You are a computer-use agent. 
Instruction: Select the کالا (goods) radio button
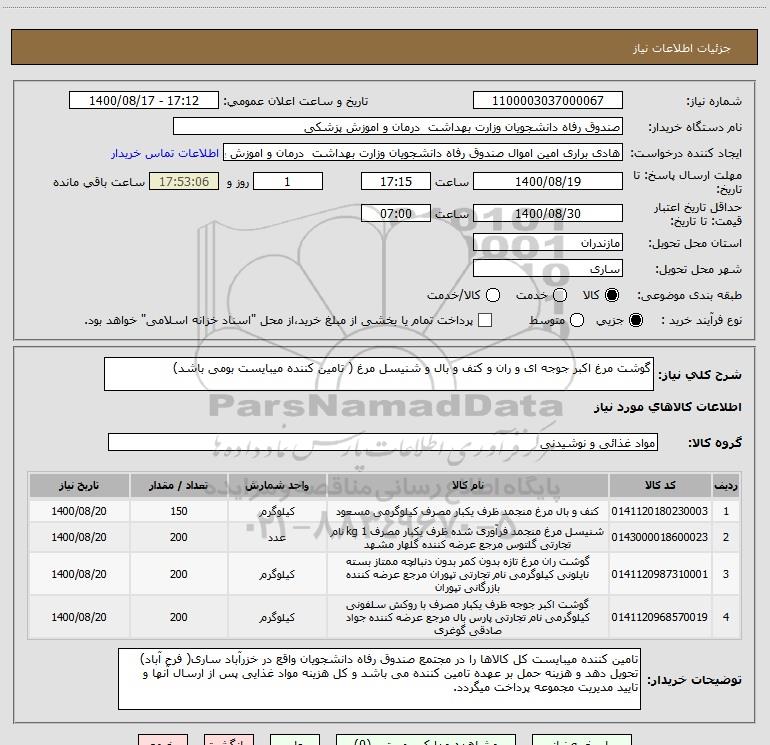point(612,295)
